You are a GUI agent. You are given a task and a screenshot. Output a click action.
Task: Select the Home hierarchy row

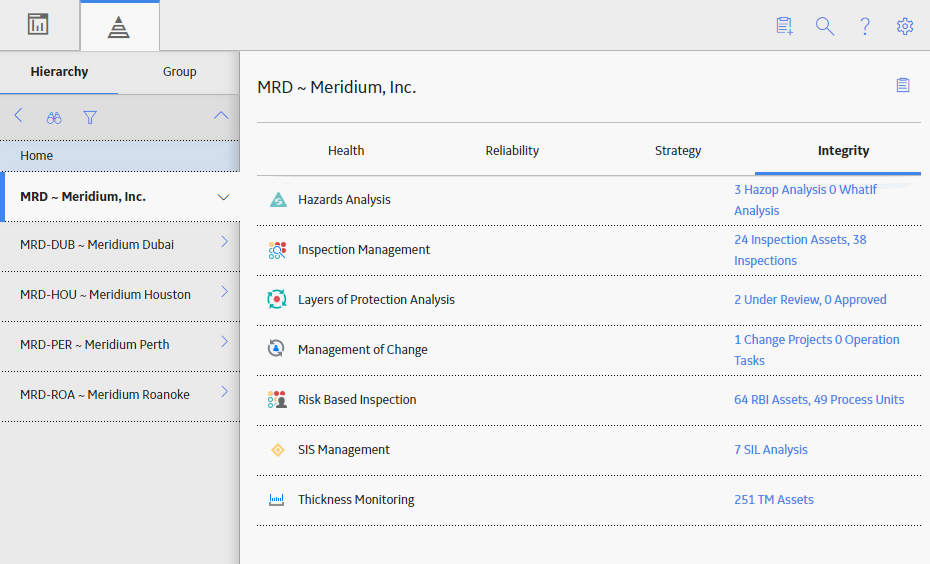(x=120, y=156)
